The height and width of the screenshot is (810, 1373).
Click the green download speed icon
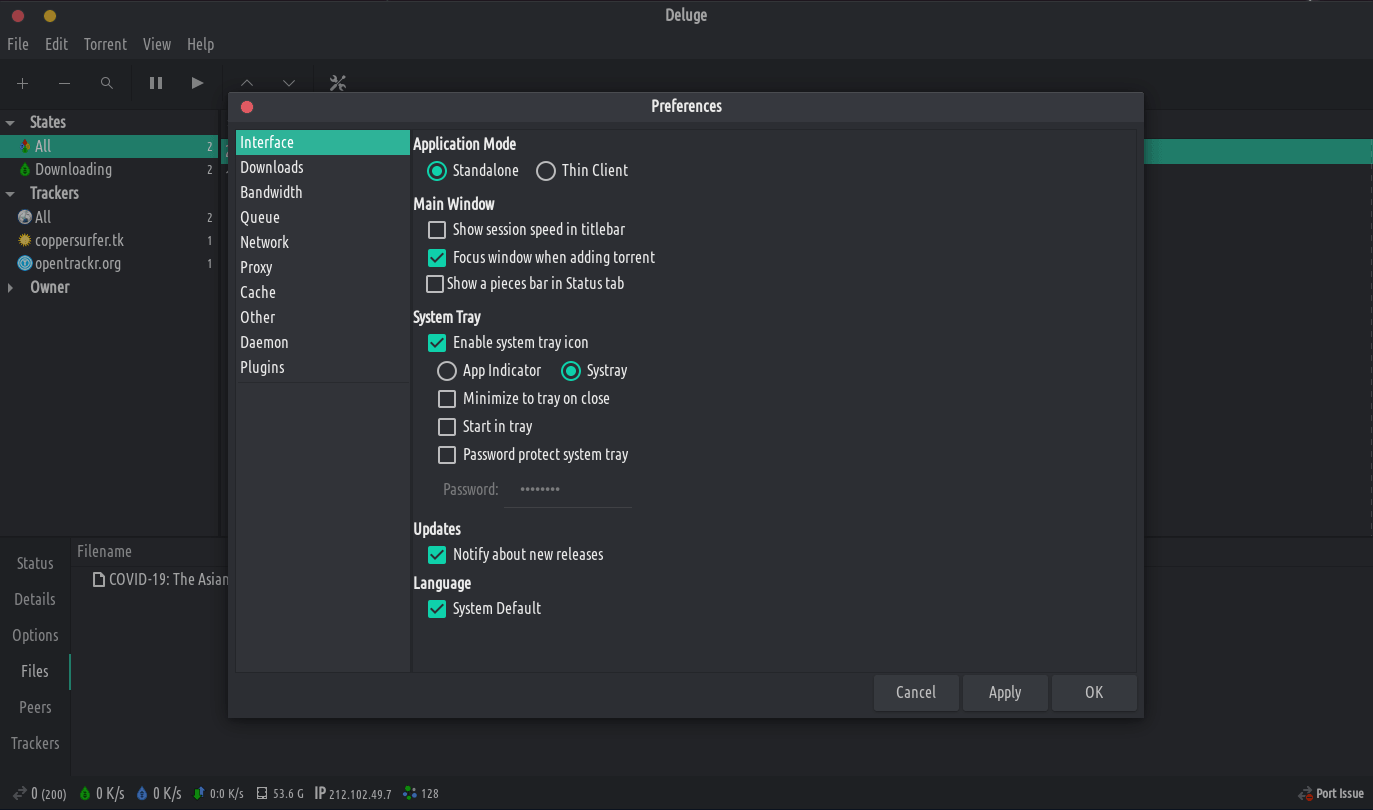[x=85, y=793]
